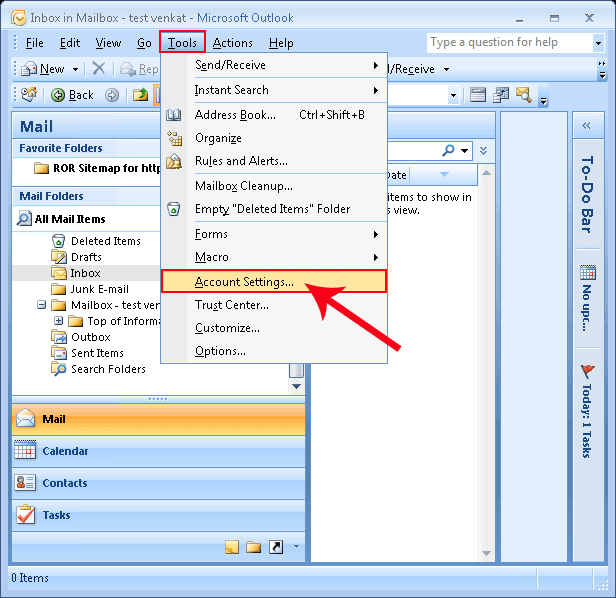Click the To-Do Bar calendar icon
The image size is (616, 598).
[588, 272]
